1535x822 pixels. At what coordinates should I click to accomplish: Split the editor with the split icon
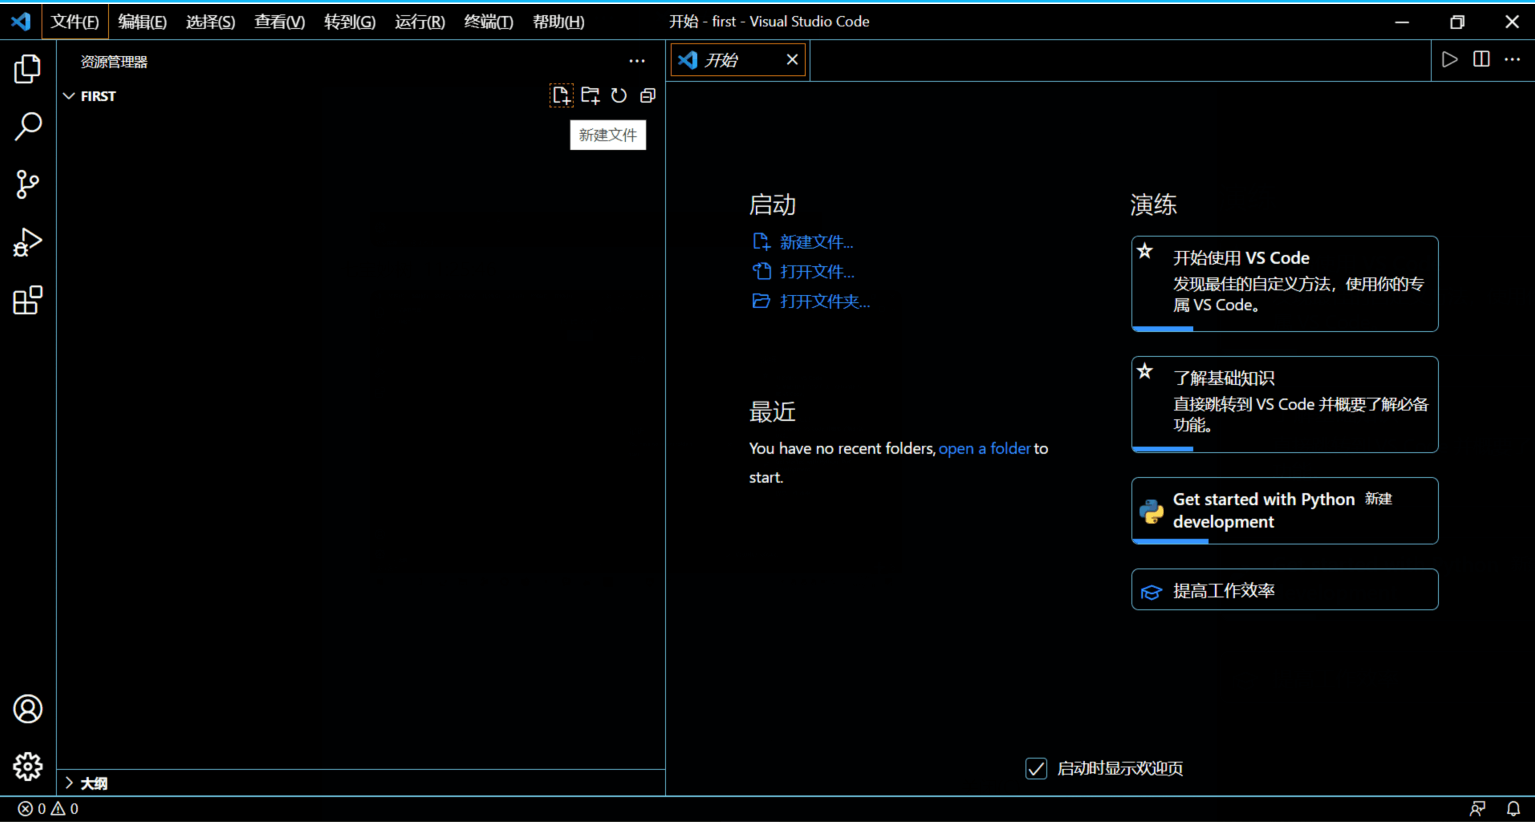[1482, 60]
